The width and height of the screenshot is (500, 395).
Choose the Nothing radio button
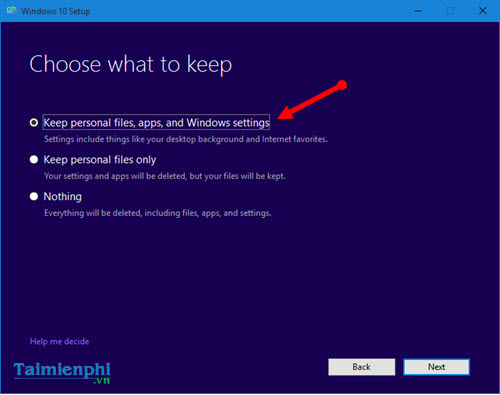[x=34, y=196]
